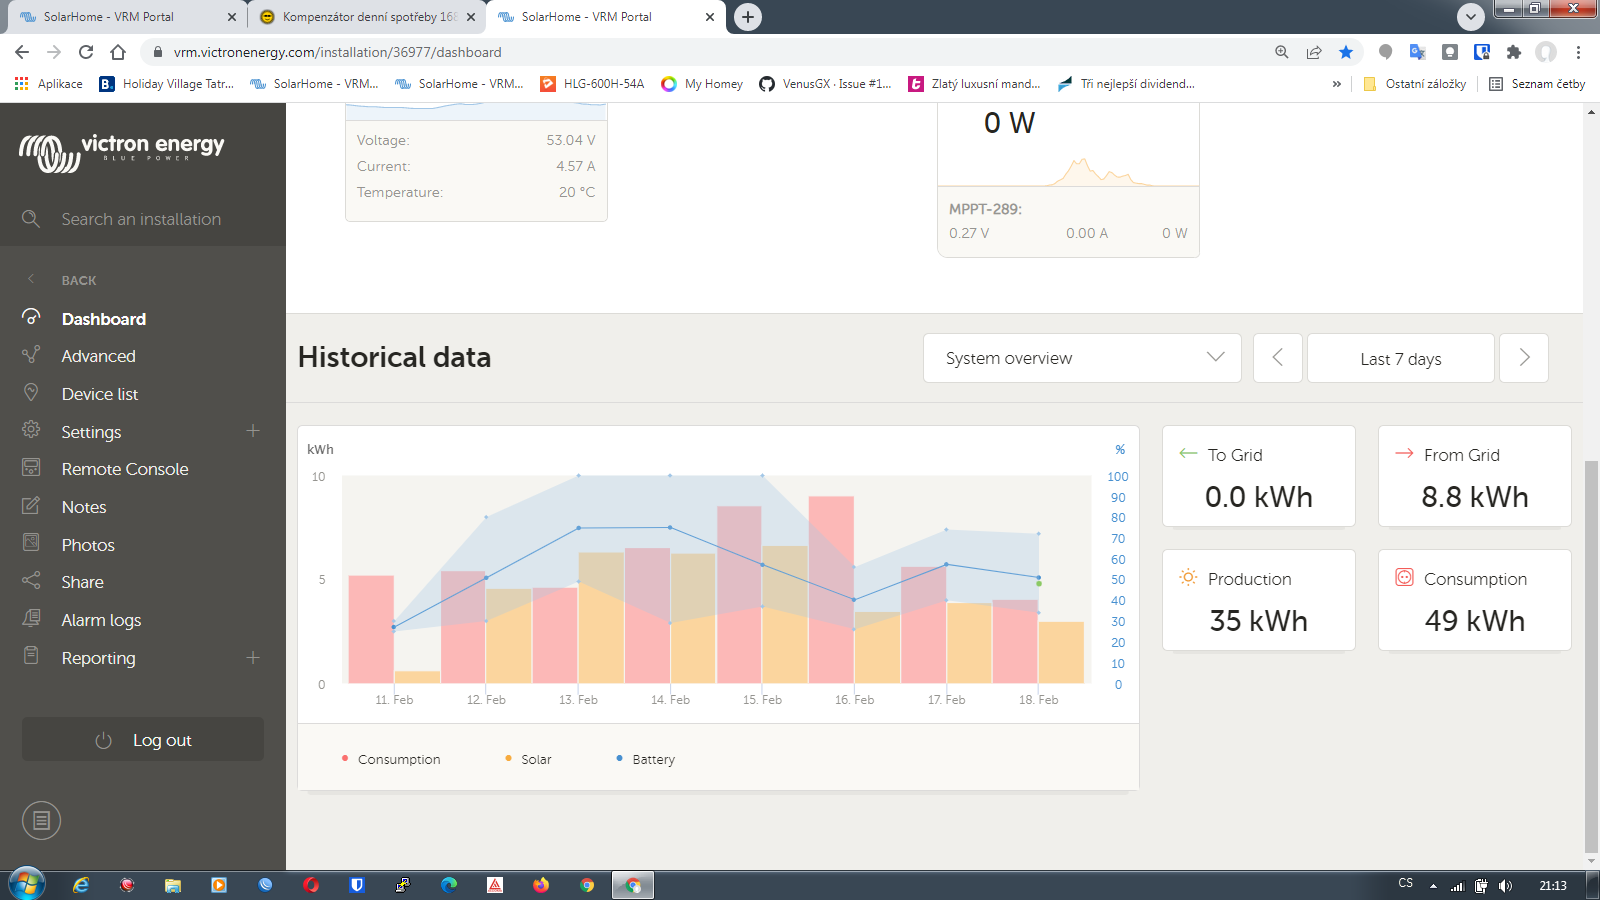The width and height of the screenshot is (1600, 900).
Task: Open Advanced in the sidebar
Action: tap(98, 356)
